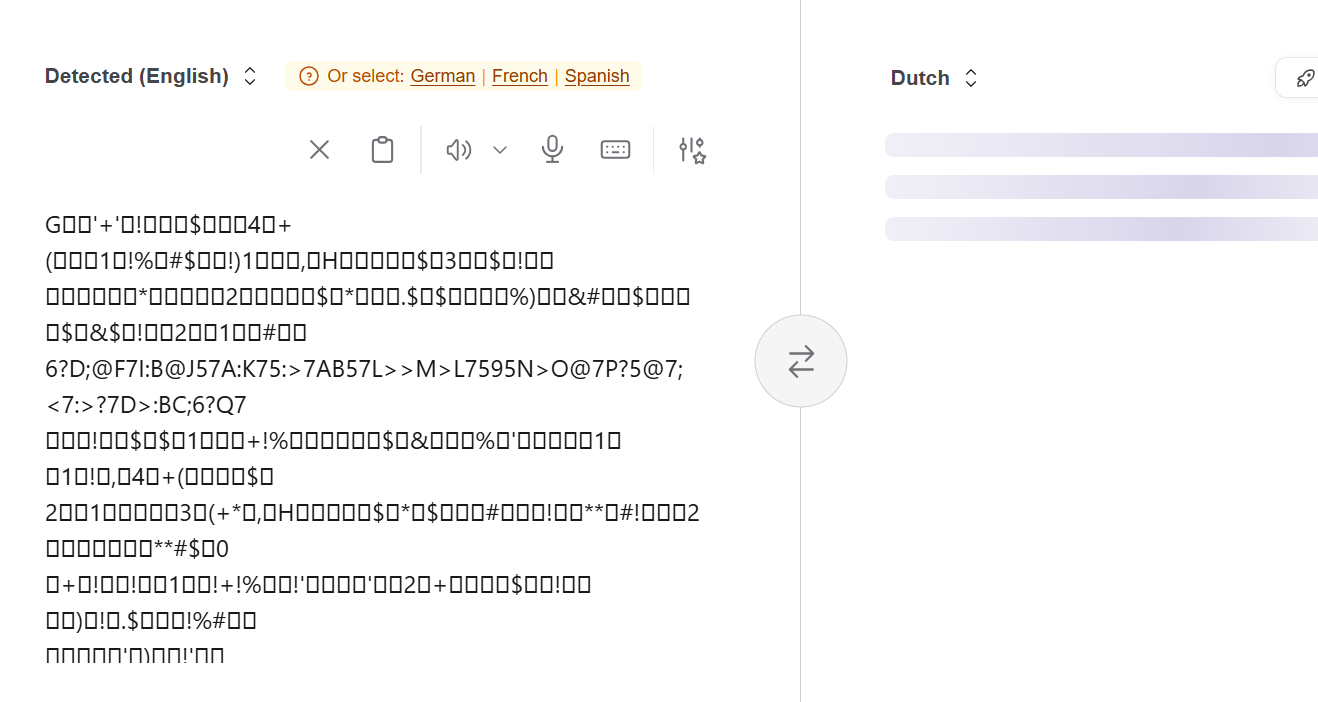Click the loading translation placeholder bars
This screenshot has height=702, width=1318.
coord(1101,187)
